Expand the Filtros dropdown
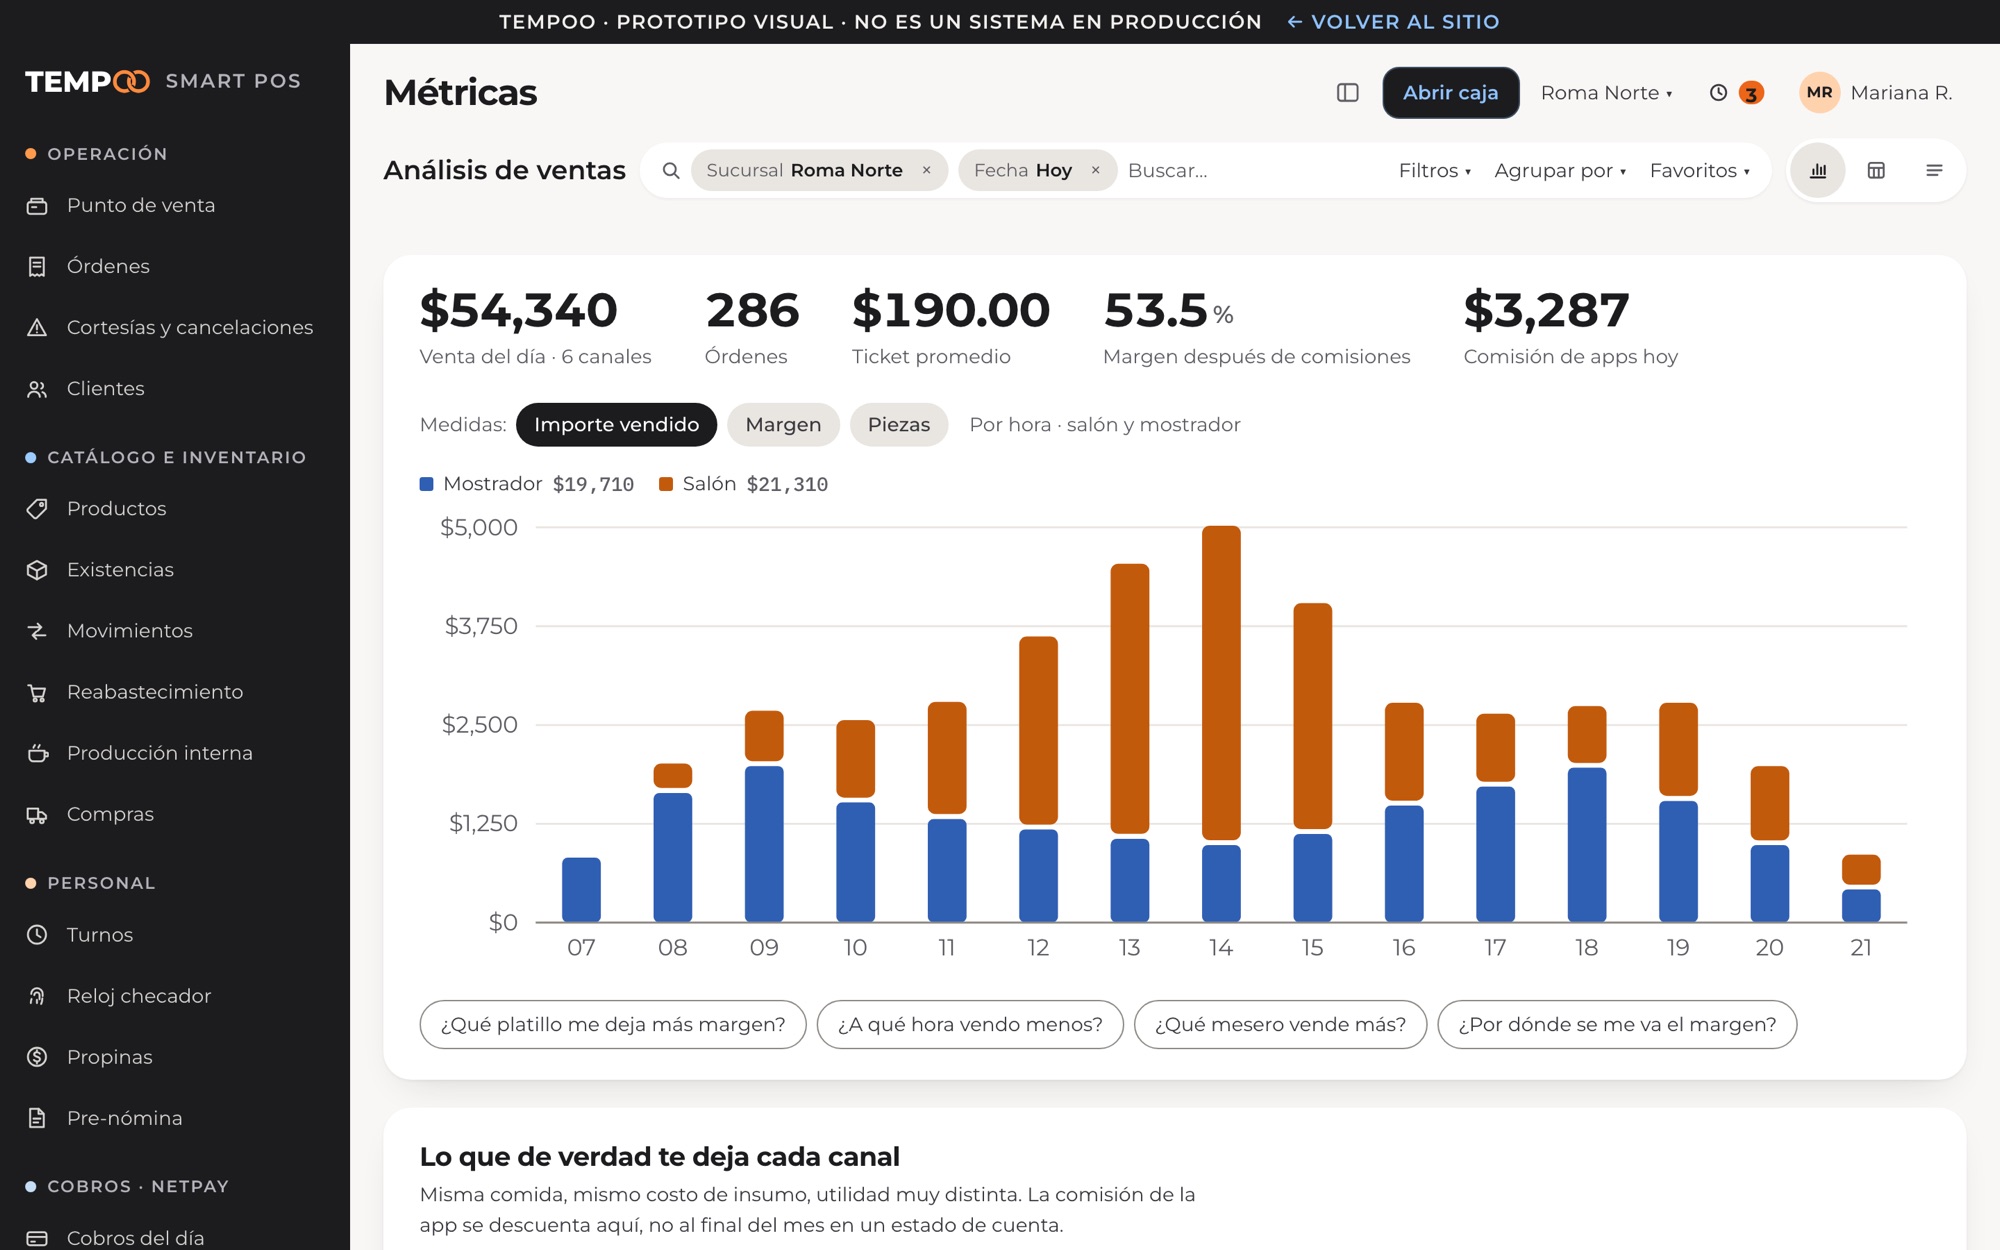Screen dimensions: 2000x1250 [x=1434, y=171]
